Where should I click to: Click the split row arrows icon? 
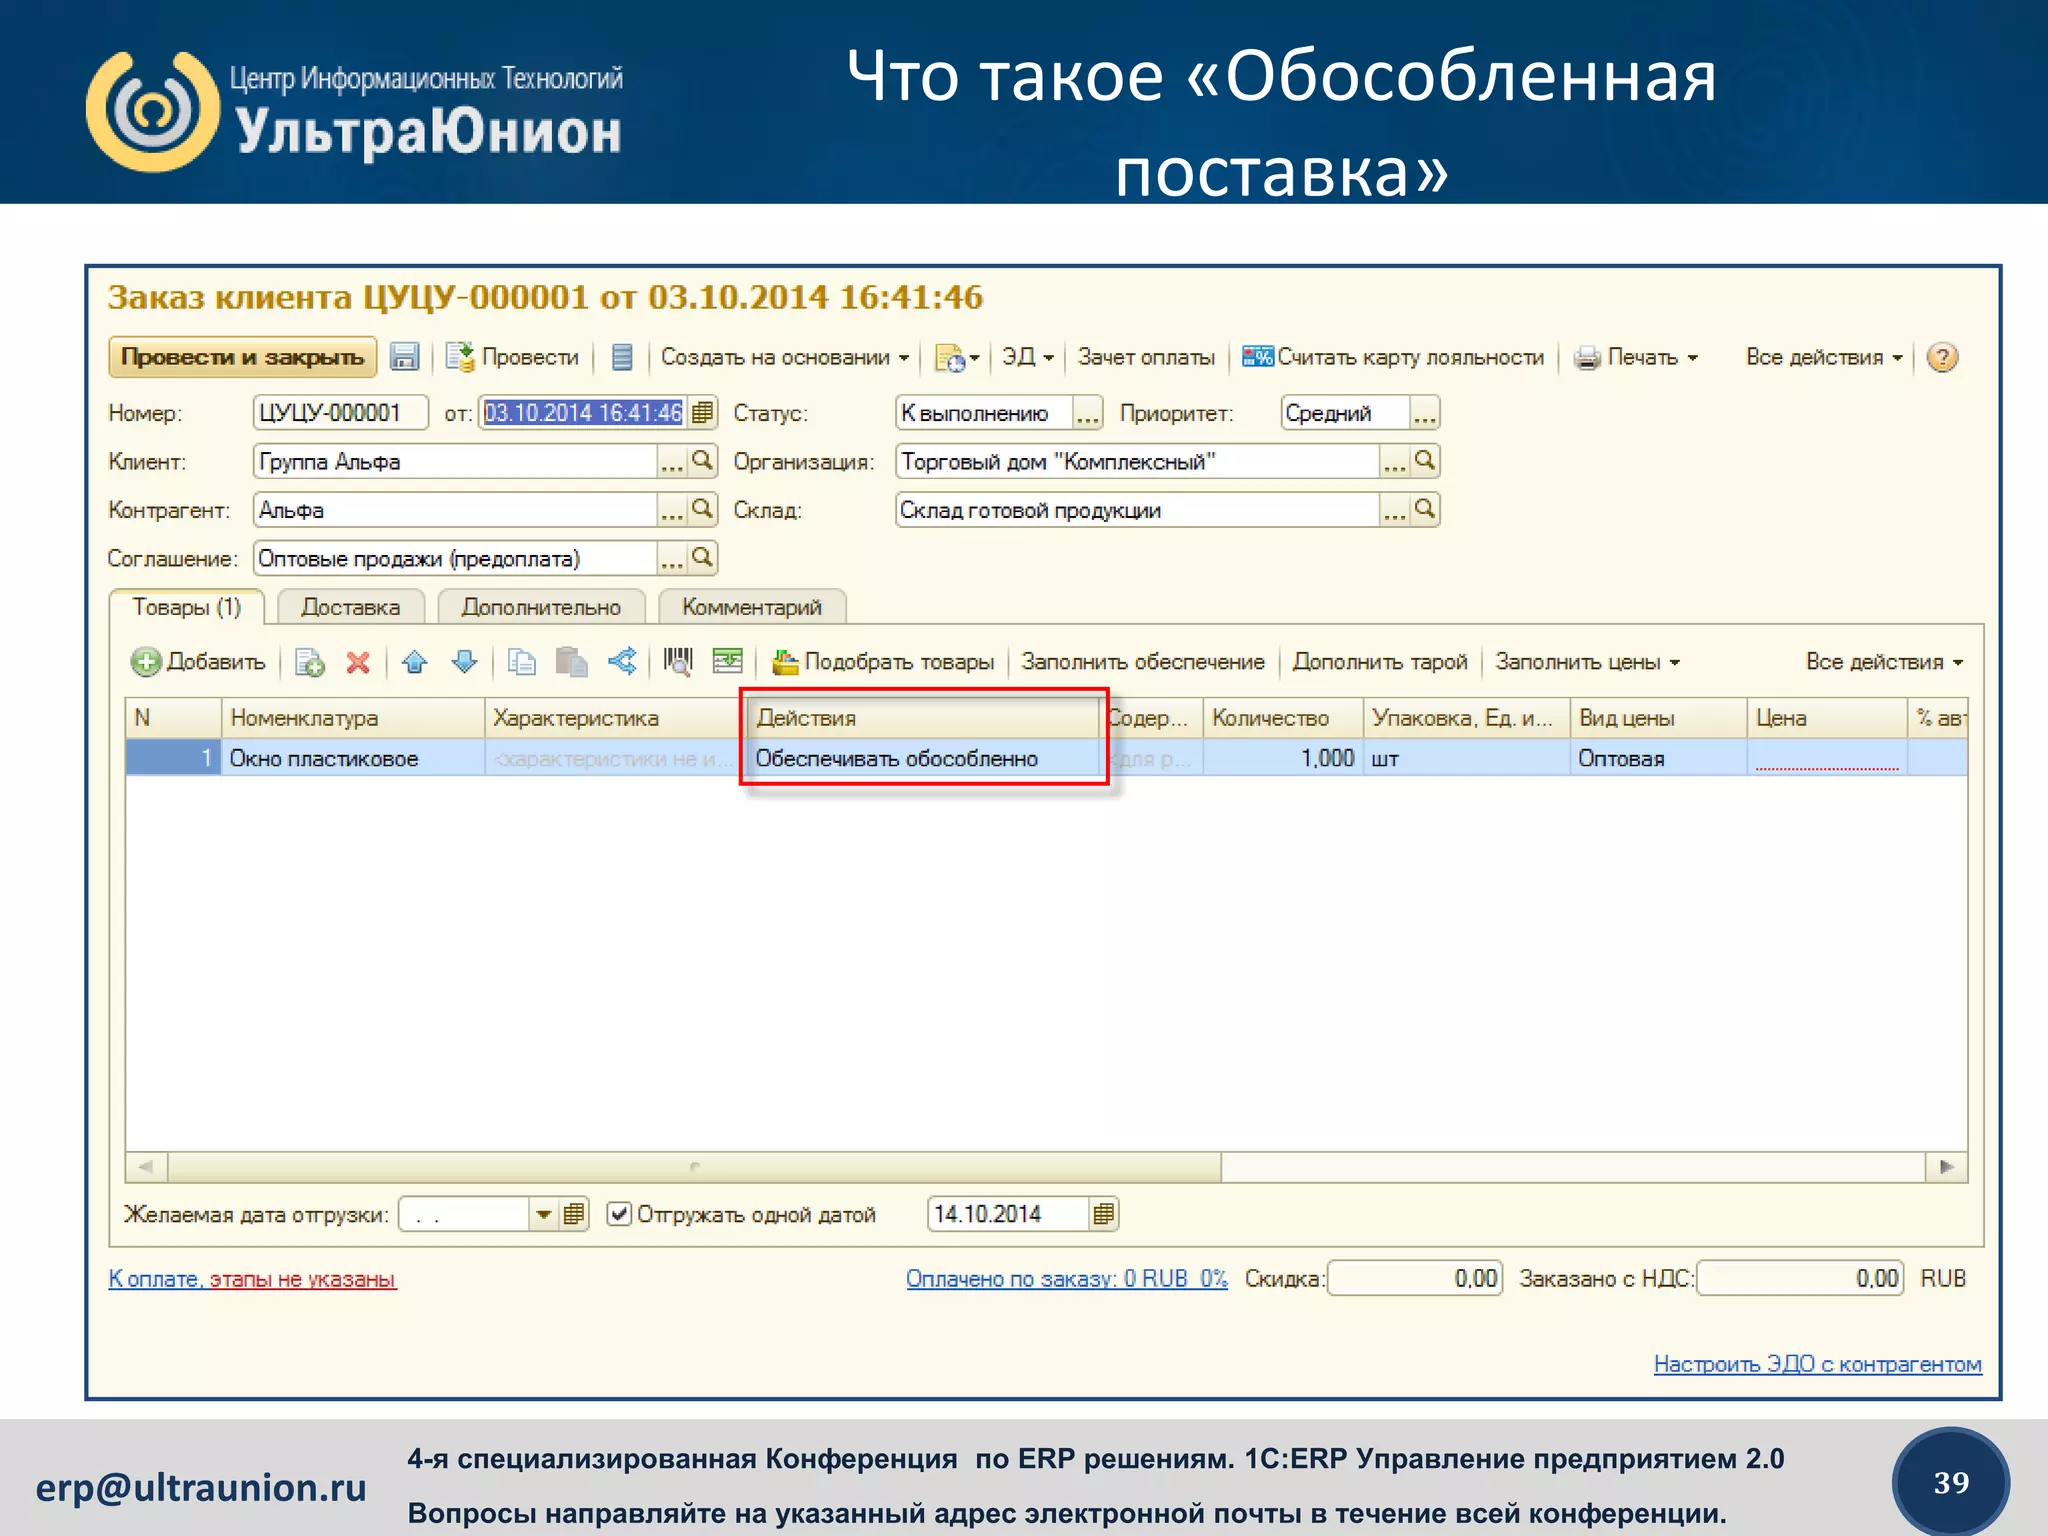(622, 661)
